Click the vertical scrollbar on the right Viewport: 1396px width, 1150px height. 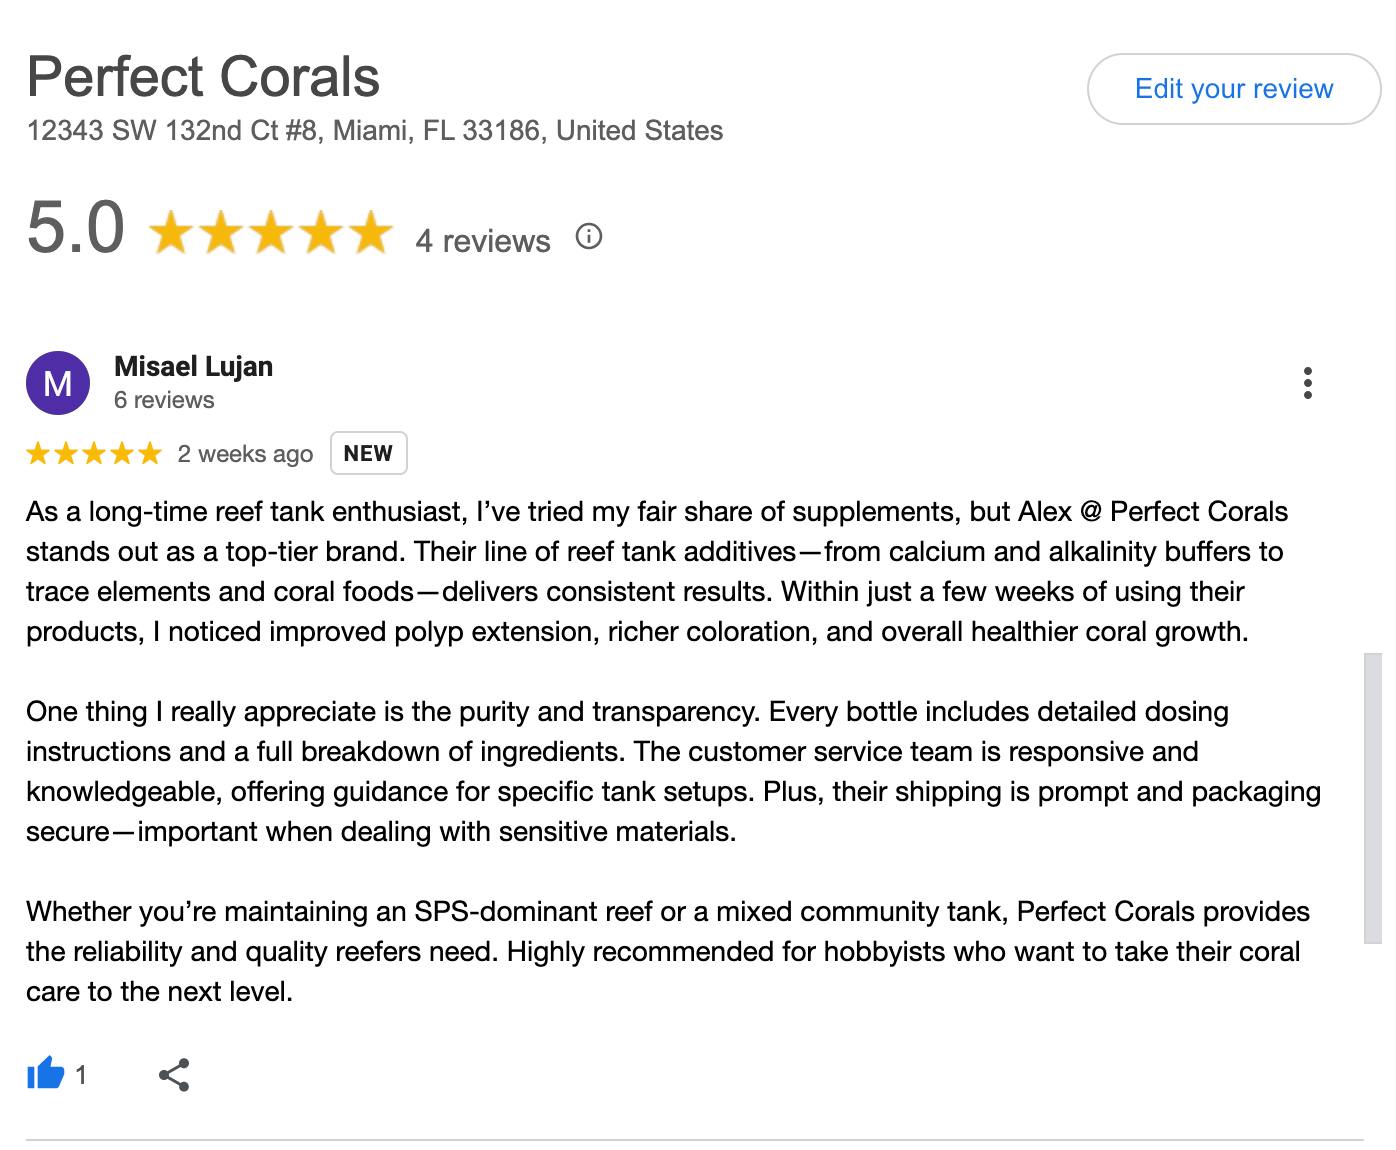[x=1372, y=798]
